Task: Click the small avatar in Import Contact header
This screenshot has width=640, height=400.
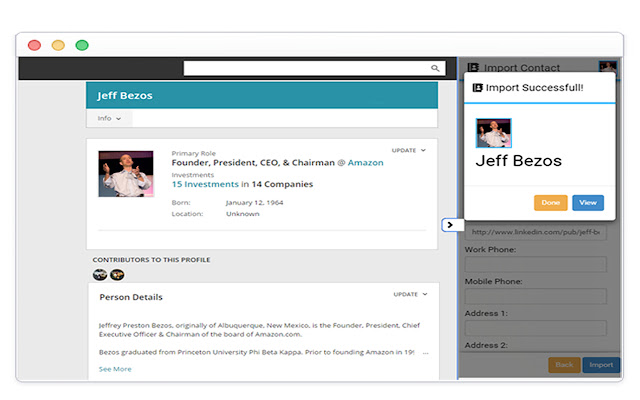Action: tap(608, 67)
